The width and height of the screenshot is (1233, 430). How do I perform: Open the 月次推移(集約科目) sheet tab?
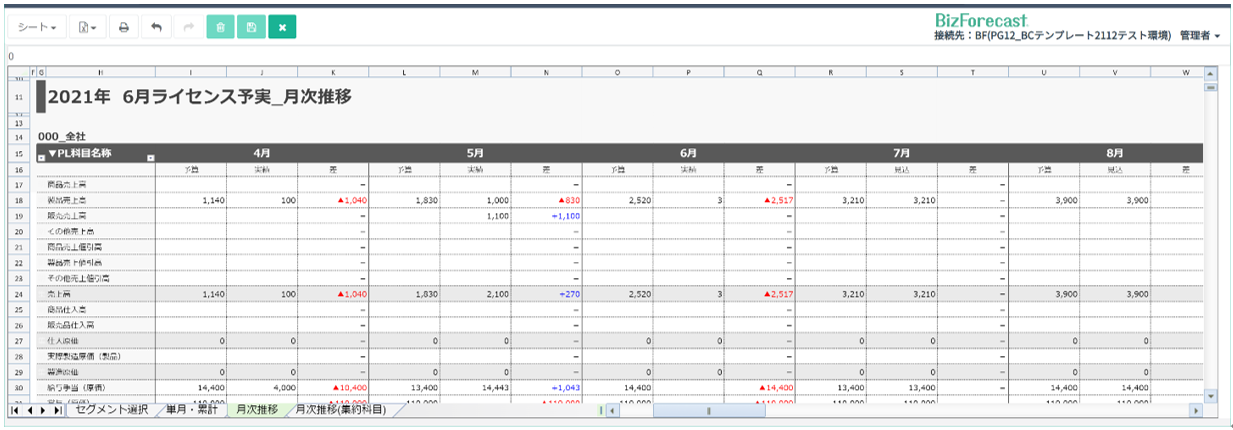pyautogui.click(x=340, y=410)
